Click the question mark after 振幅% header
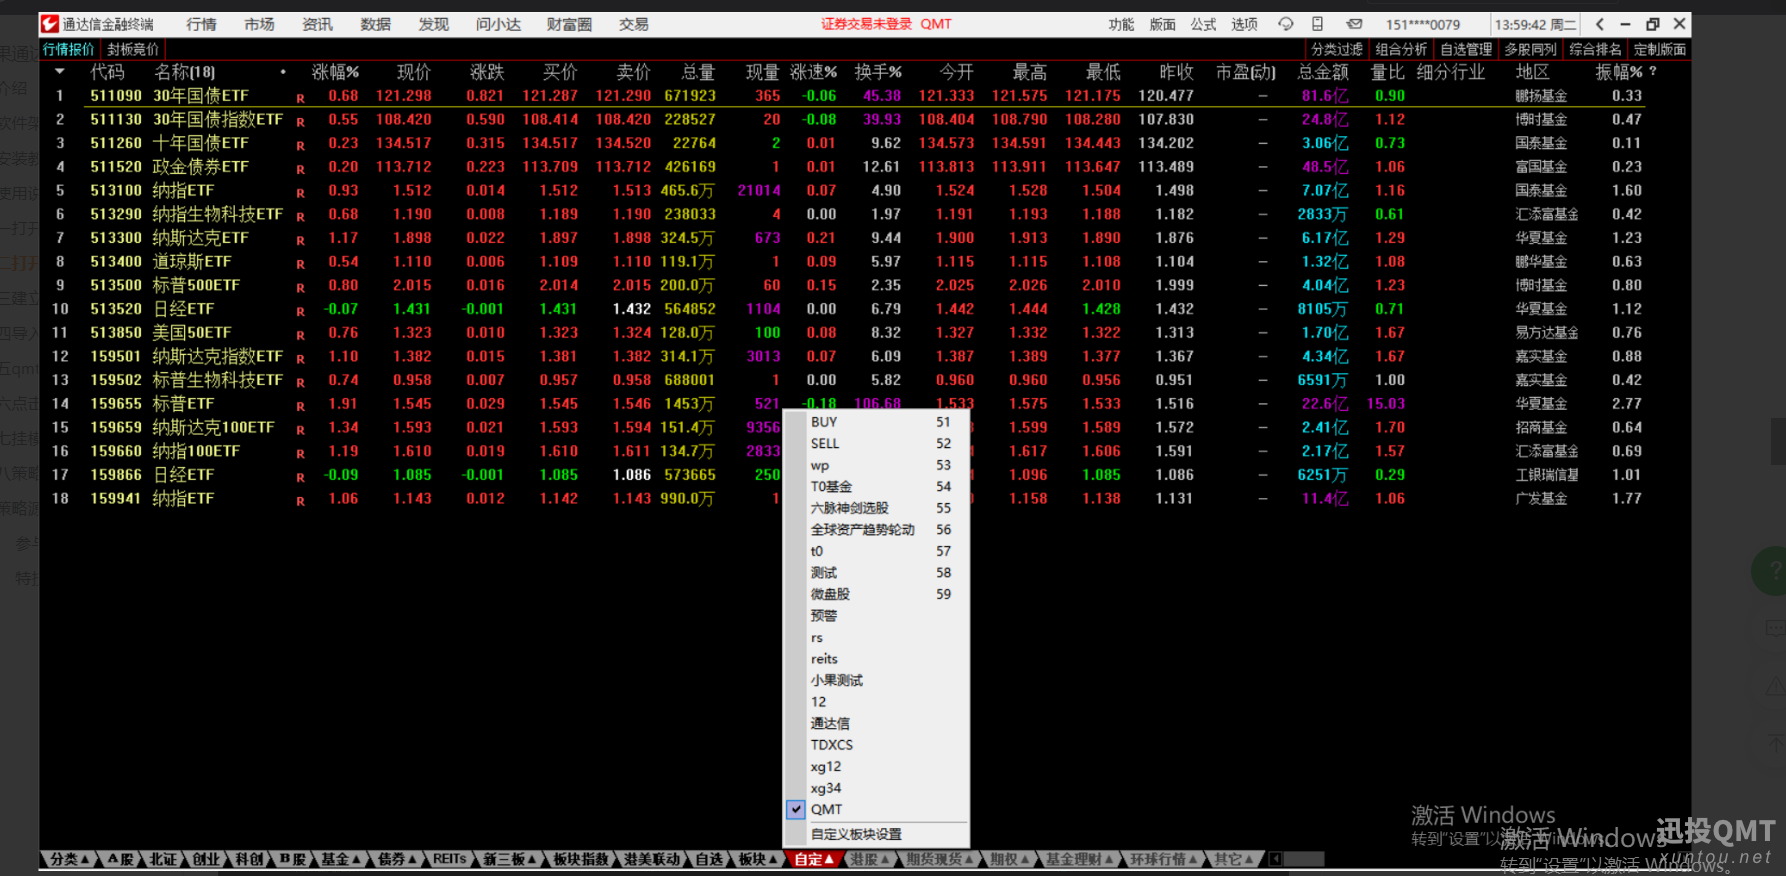This screenshot has height=876, width=1786. tap(1653, 72)
